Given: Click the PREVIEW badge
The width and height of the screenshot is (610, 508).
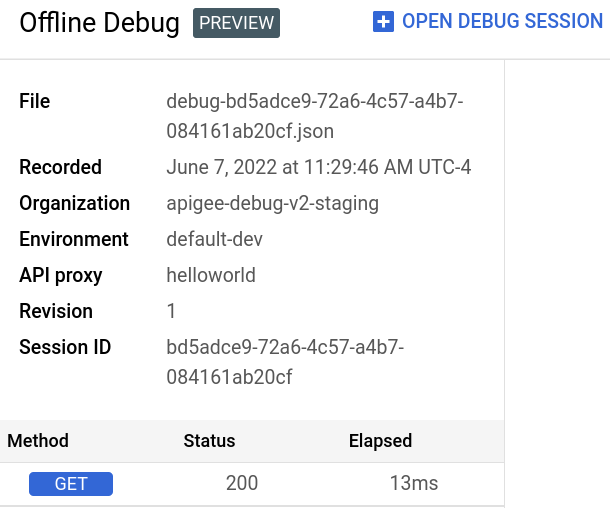Looking at the screenshot, I should pos(237,22).
